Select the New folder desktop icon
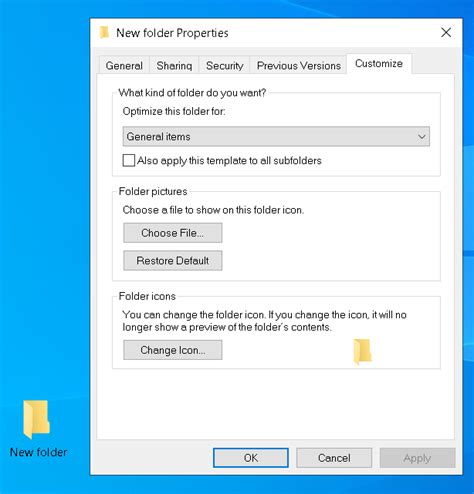Screen dimensions: 474x494 (37, 420)
